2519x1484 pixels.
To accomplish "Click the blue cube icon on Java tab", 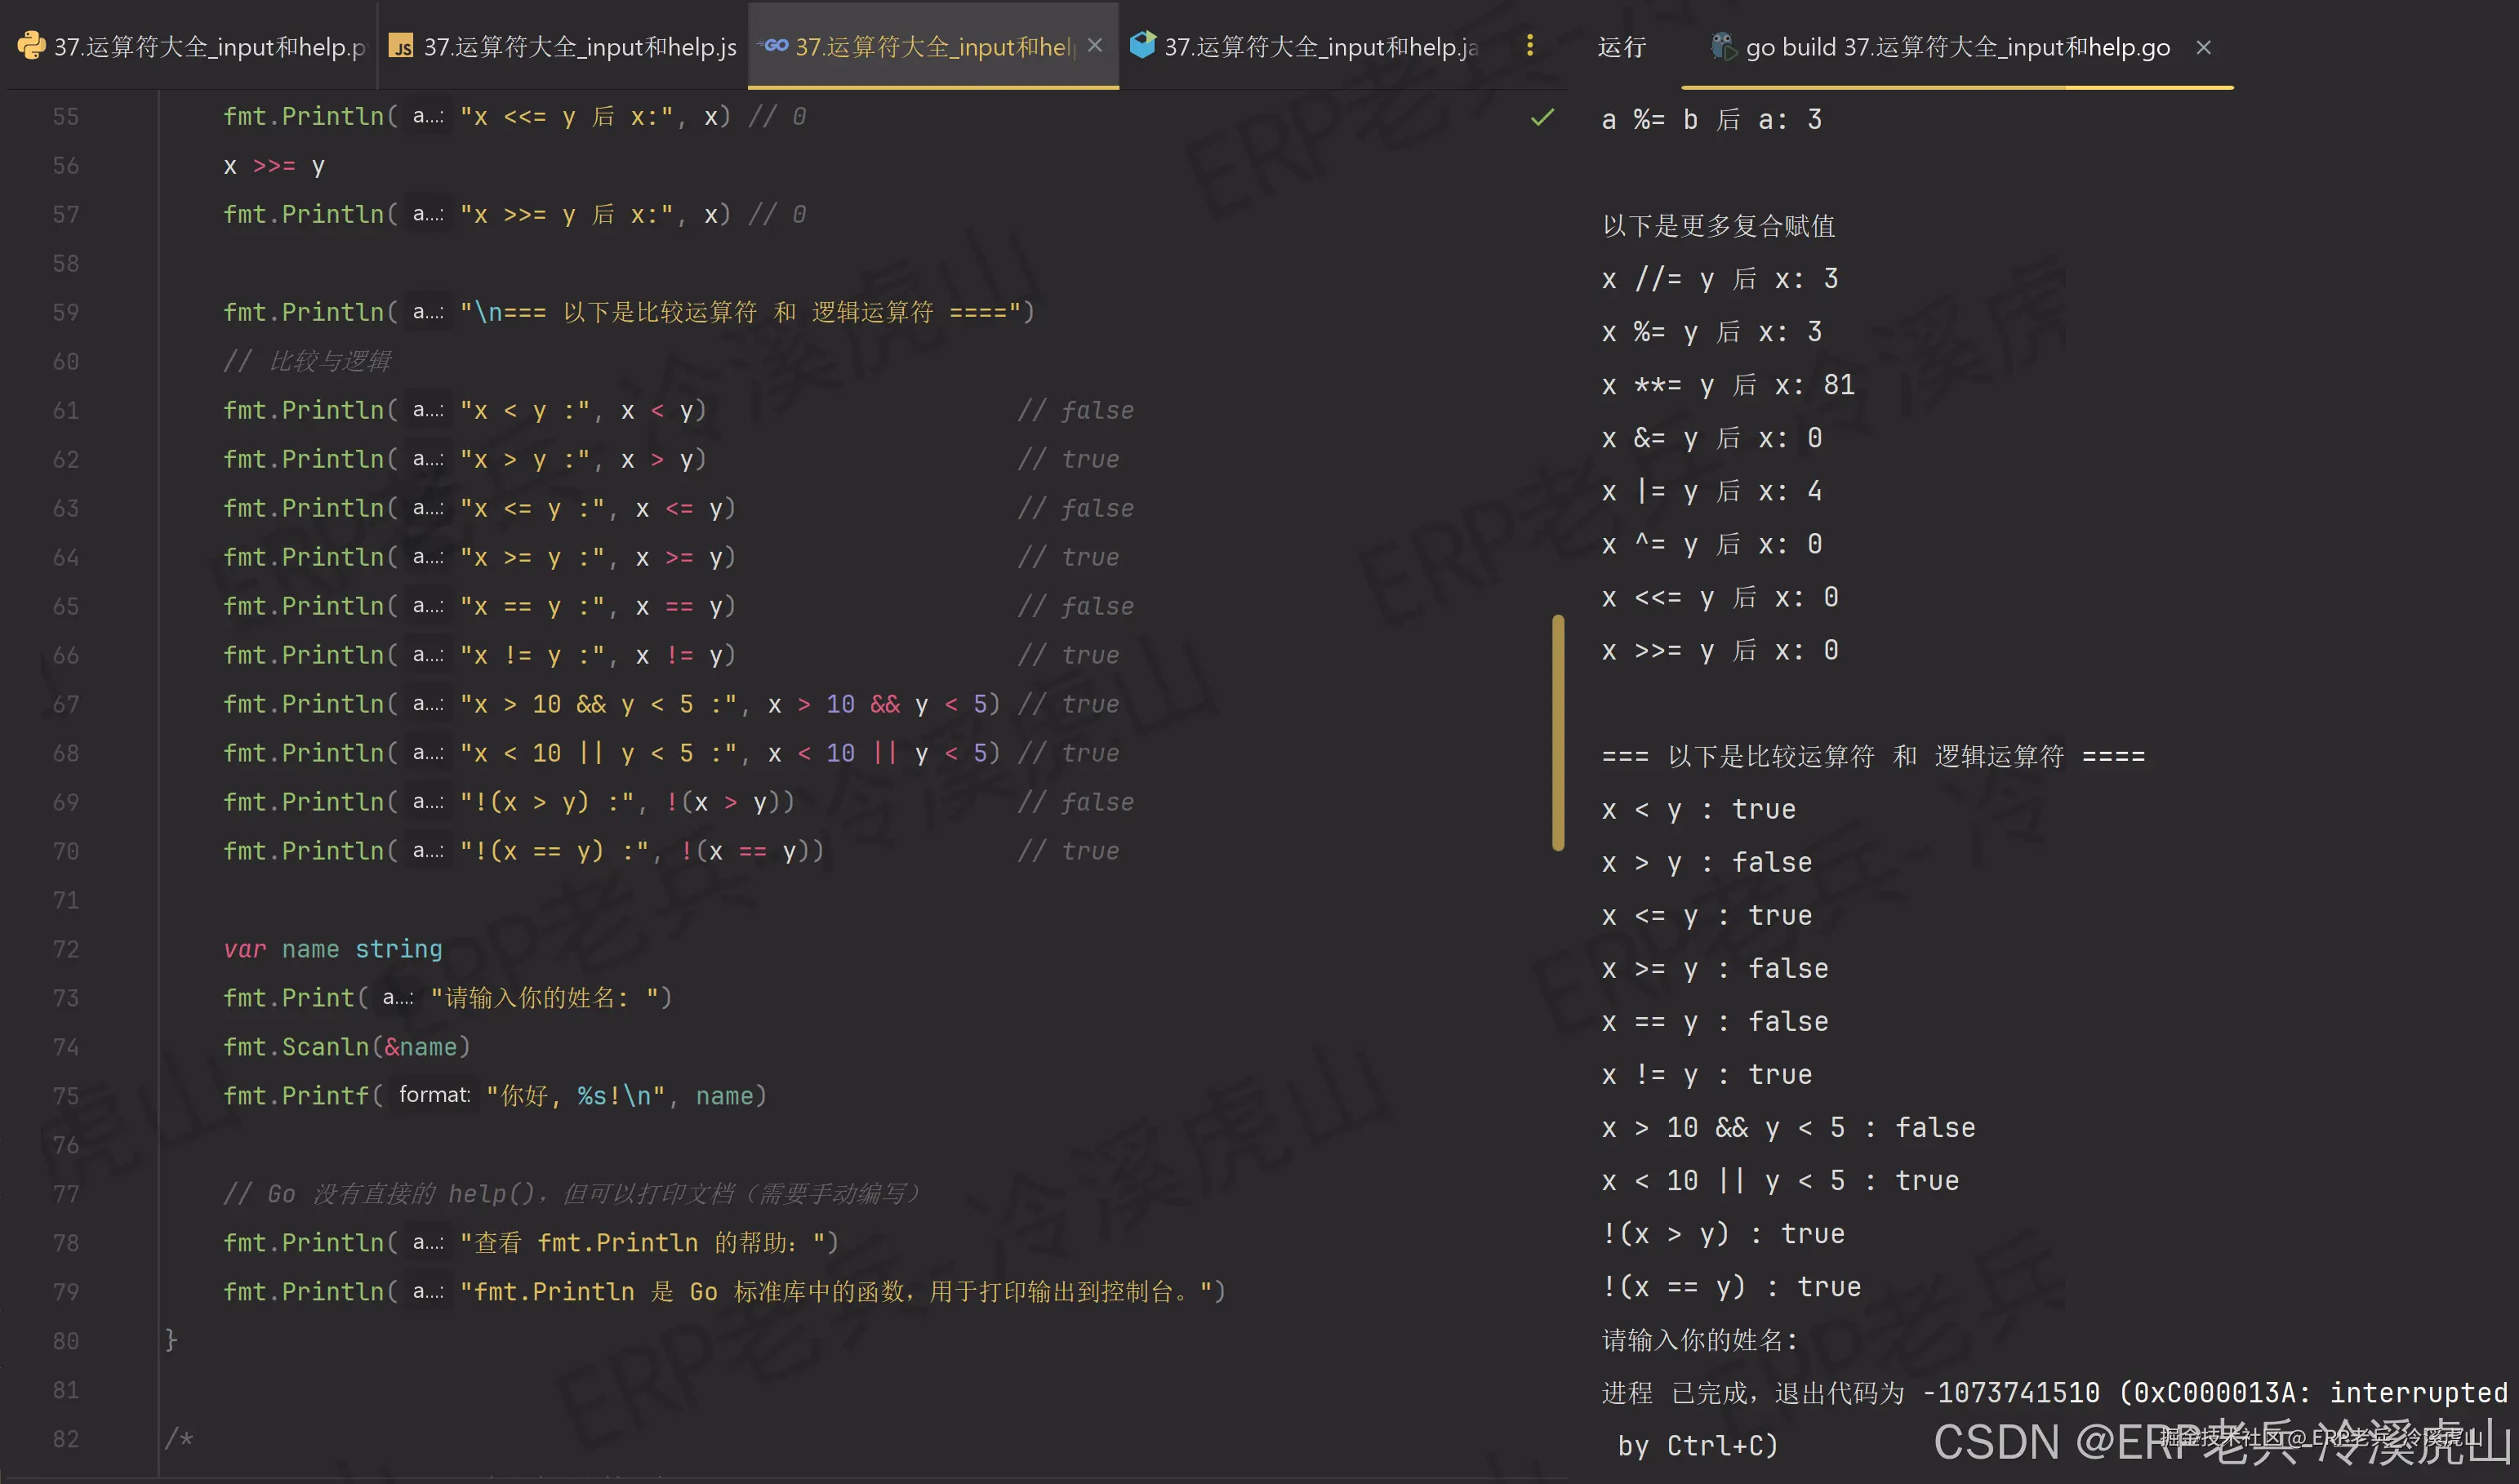I will point(1142,45).
